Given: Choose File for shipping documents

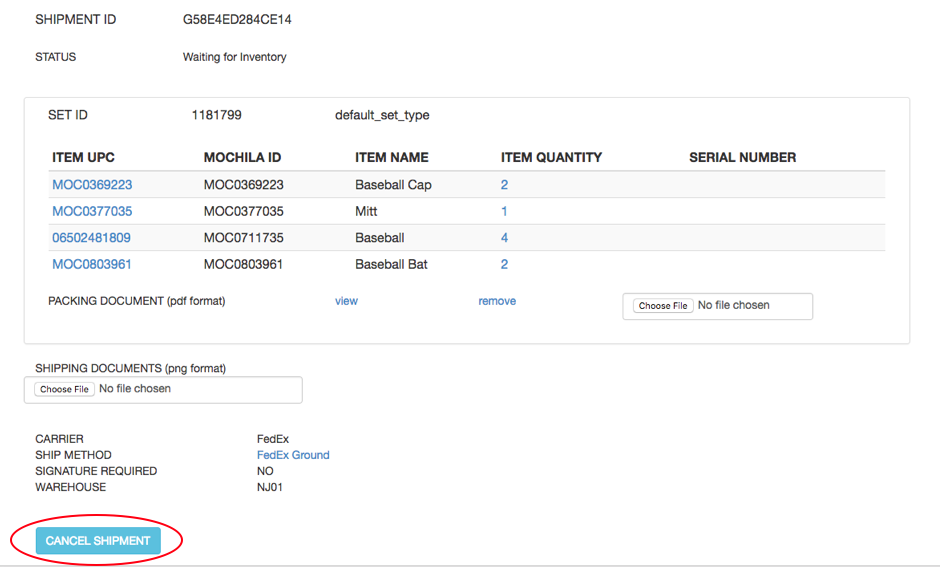Looking at the screenshot, I should point(65,389).
